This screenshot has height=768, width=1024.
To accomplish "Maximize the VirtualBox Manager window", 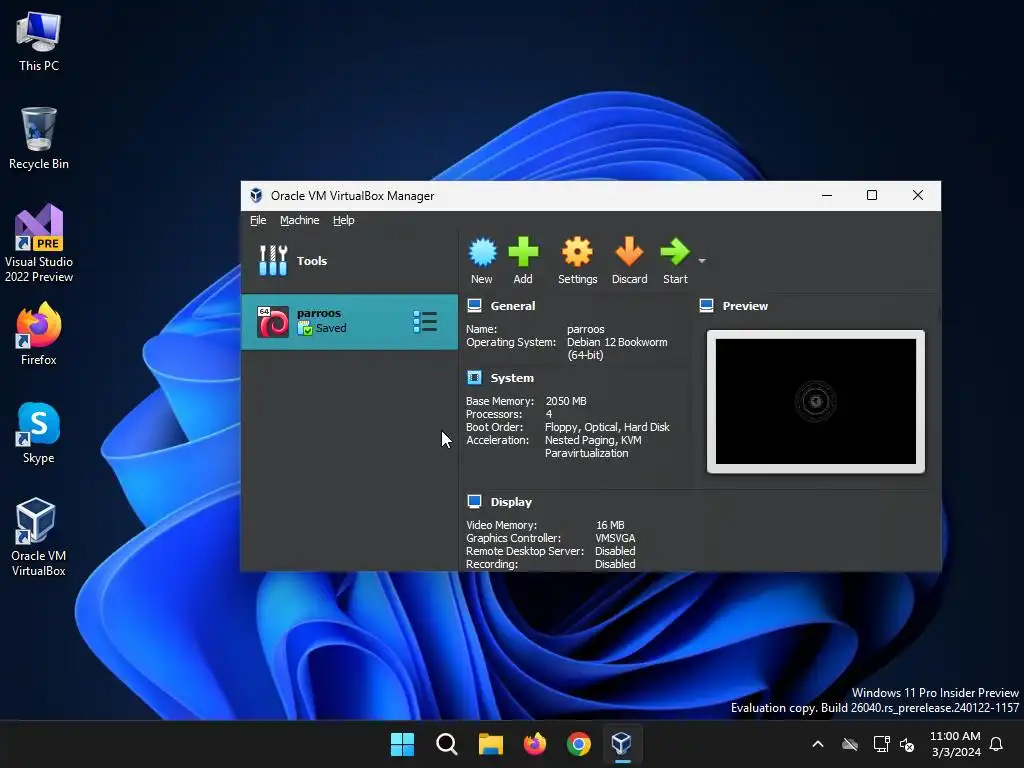I will click(872, 195).
